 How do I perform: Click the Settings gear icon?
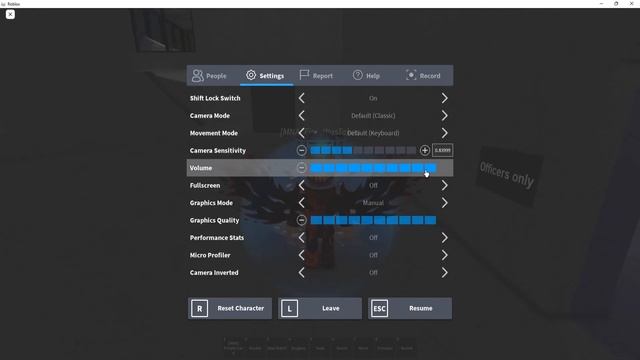(251, 75)
